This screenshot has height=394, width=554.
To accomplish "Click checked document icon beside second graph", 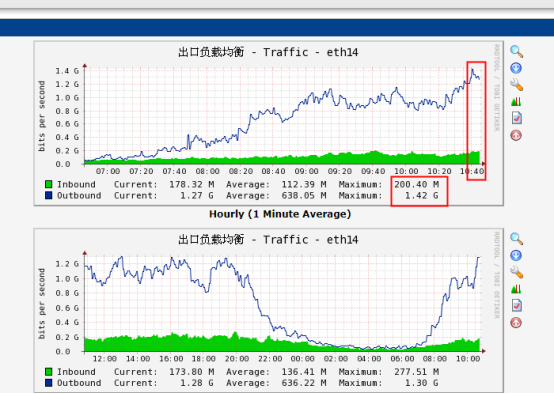I will coord(517,305).
